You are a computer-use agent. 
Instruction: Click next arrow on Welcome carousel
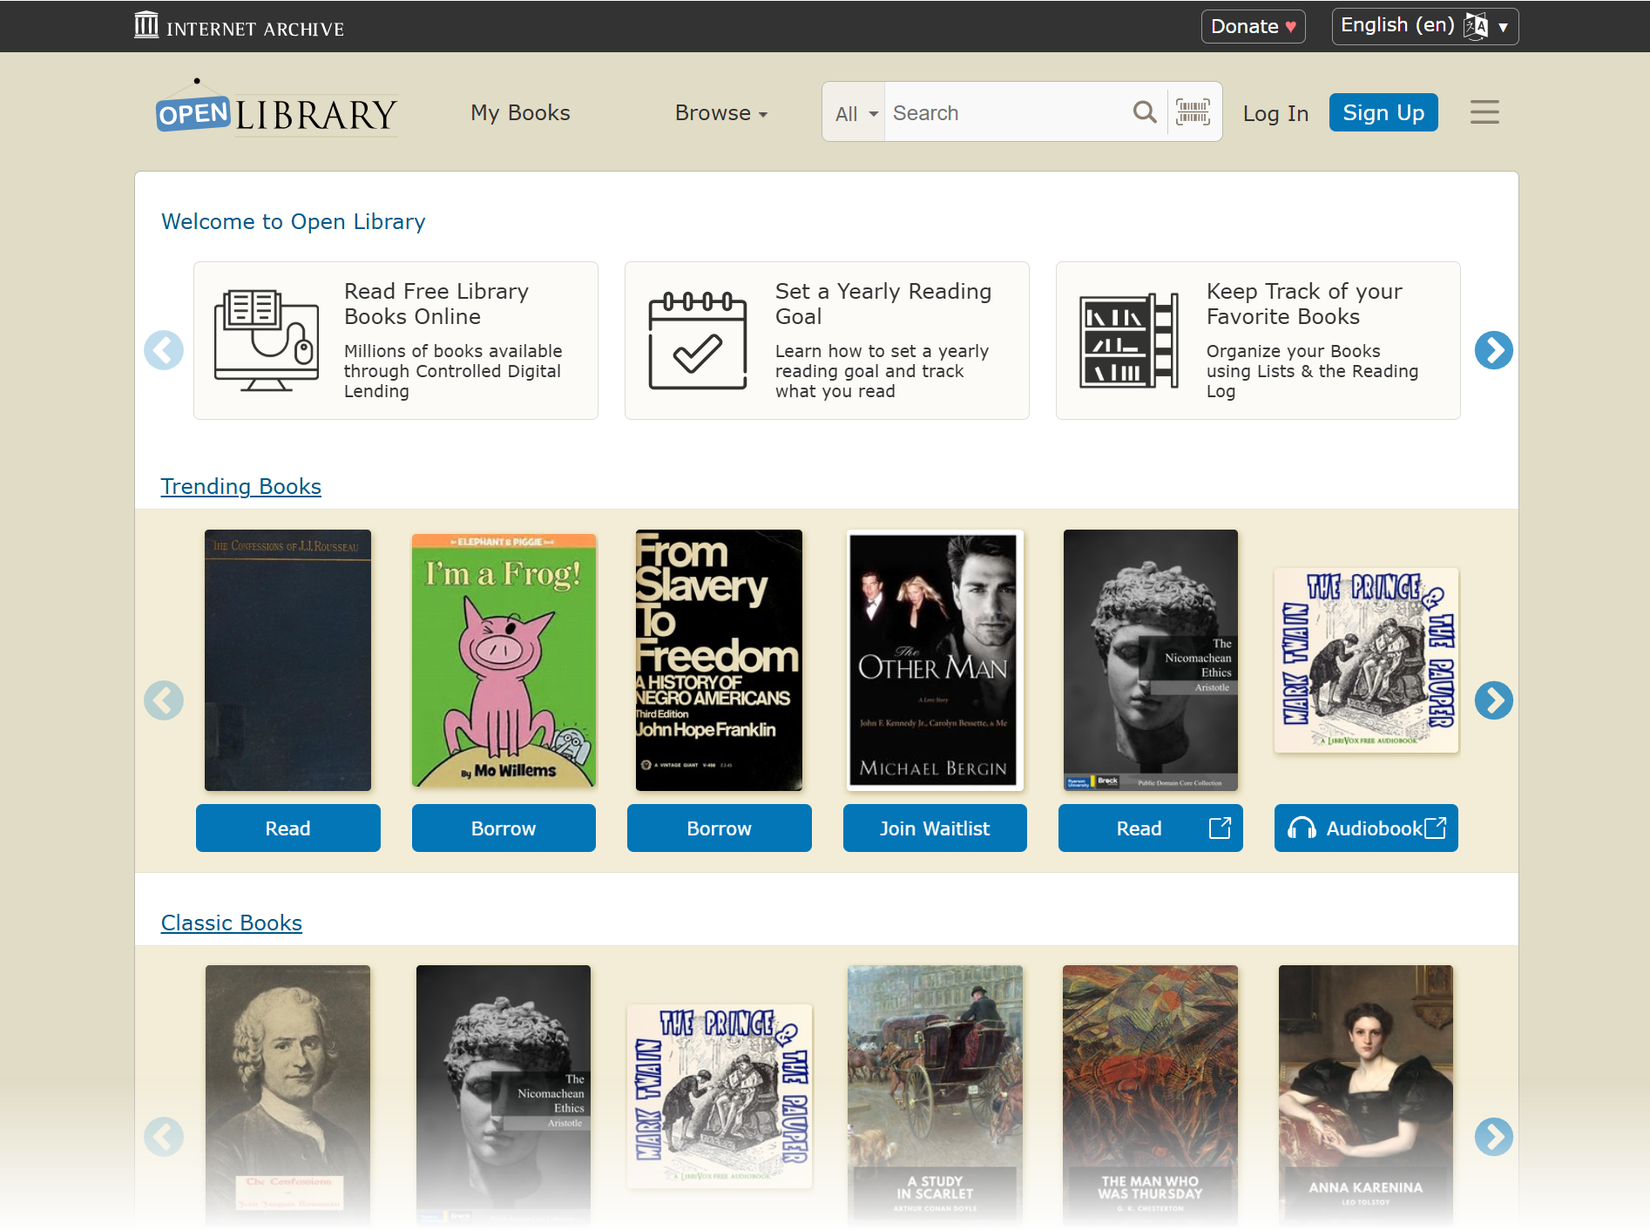click(1493, 350)
